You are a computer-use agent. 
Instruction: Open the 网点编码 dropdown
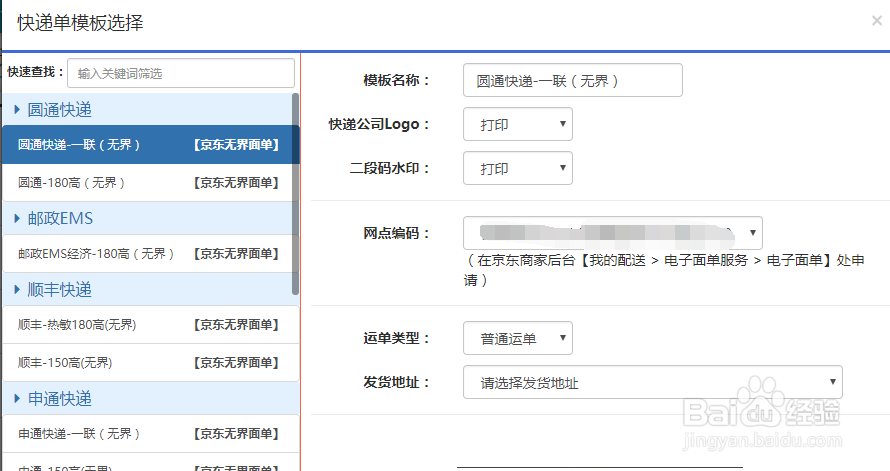[x=612, y=233]
